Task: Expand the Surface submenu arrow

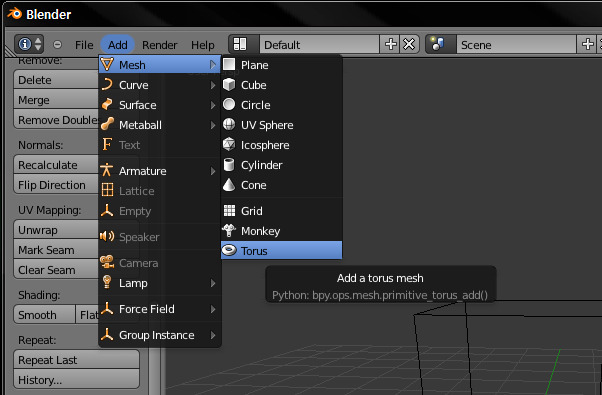Action: 213,105
